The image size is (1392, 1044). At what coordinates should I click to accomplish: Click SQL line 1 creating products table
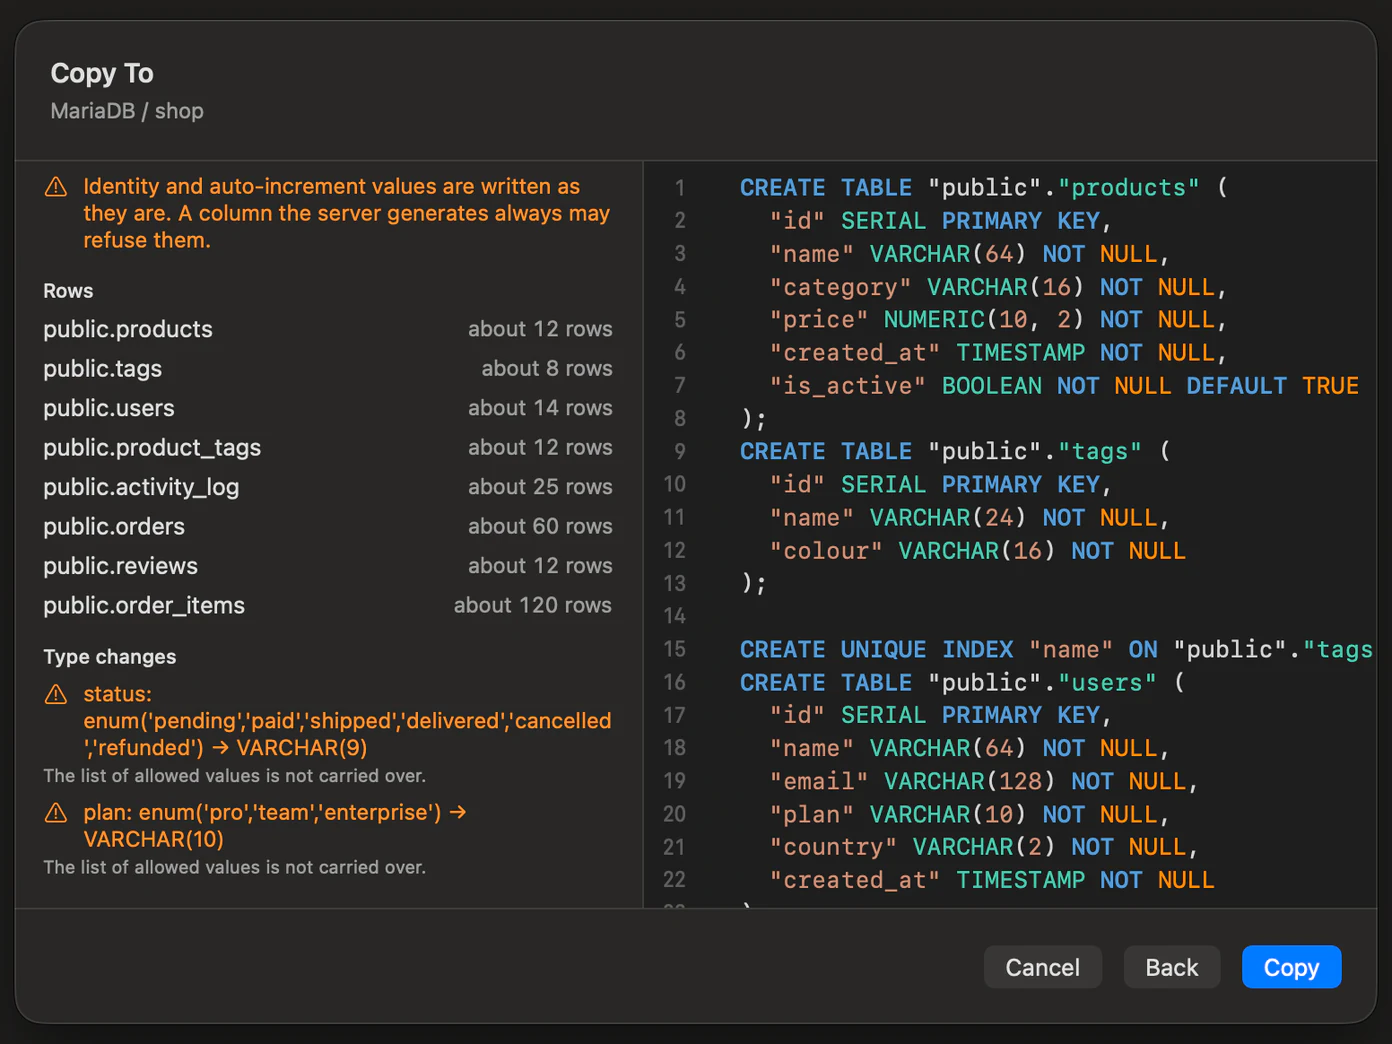coord(983,188)
